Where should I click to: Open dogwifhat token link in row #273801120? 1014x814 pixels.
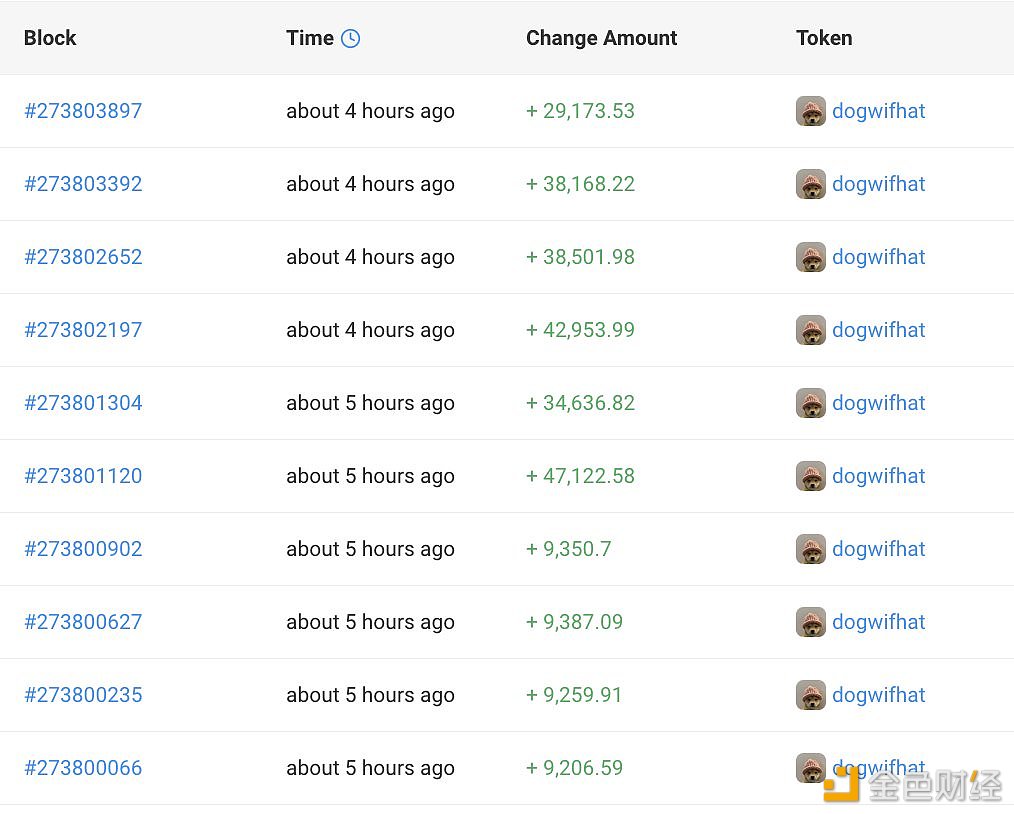pyautogui.click(x=878, y=477)
